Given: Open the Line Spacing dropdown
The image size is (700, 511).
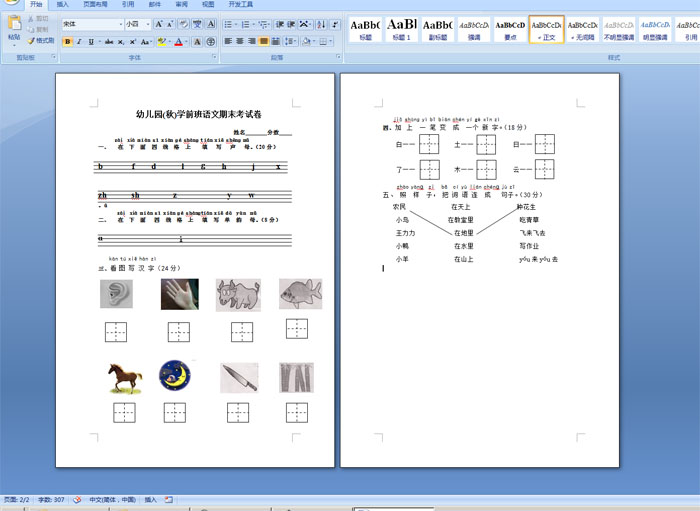Looking at the screenshot, I should click(x=291, y=42).
